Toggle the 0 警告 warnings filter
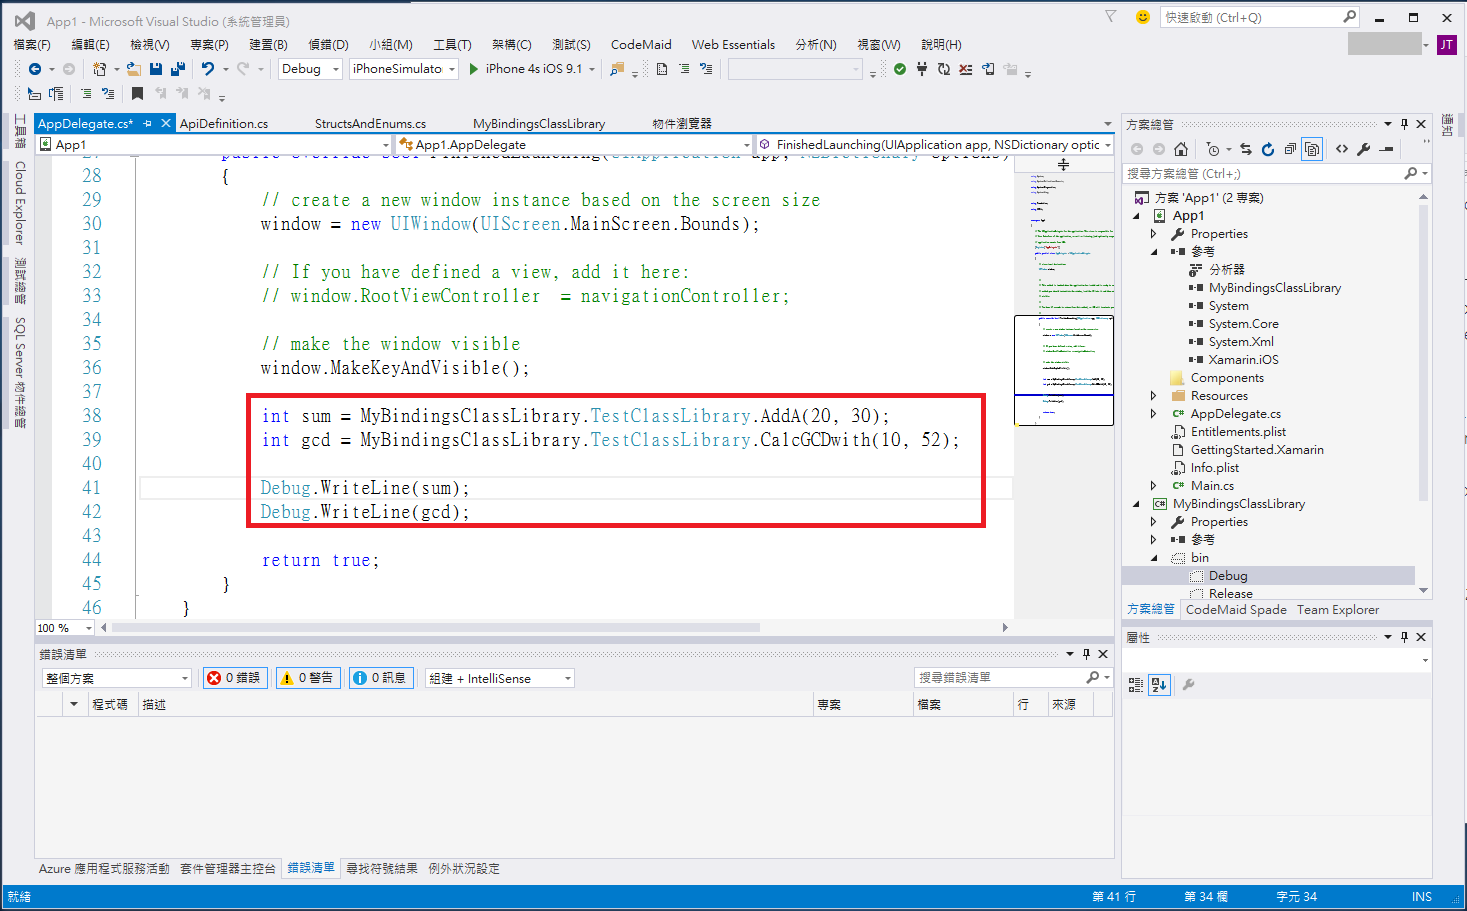Image resolution: width=1467 pixels, height=911 pixels. (307, 678)
